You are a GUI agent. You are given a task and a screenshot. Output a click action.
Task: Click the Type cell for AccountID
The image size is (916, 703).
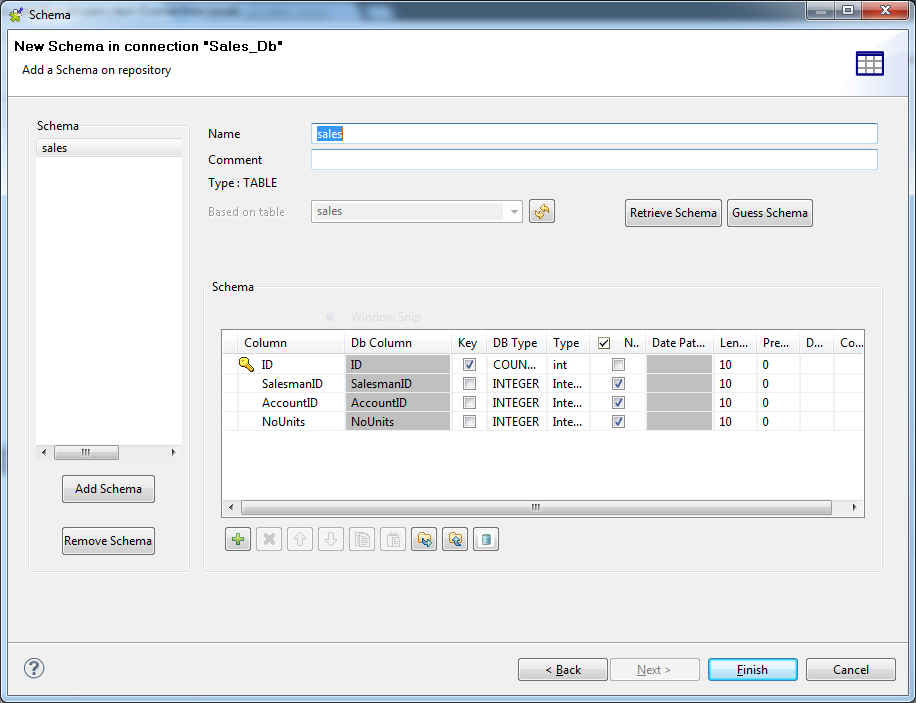[568, 403]
